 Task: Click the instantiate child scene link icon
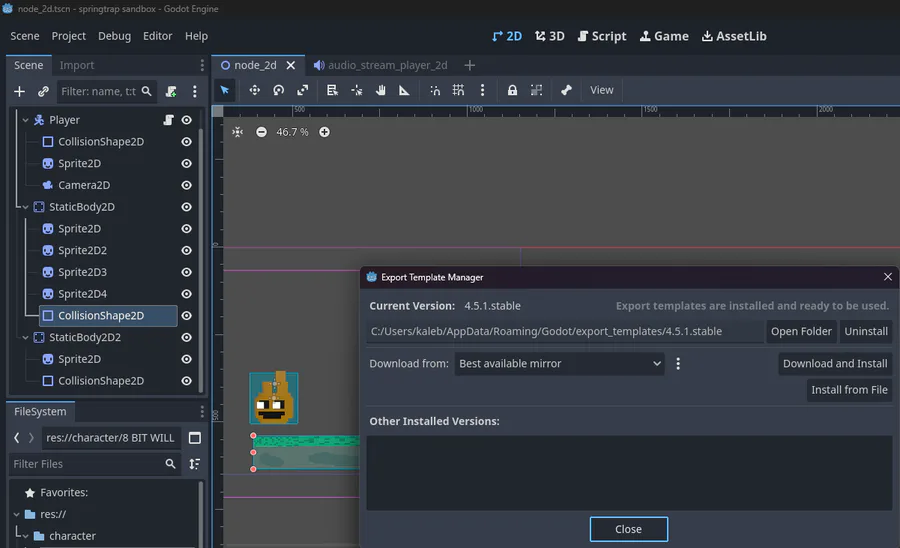click(x=43, y=91)
